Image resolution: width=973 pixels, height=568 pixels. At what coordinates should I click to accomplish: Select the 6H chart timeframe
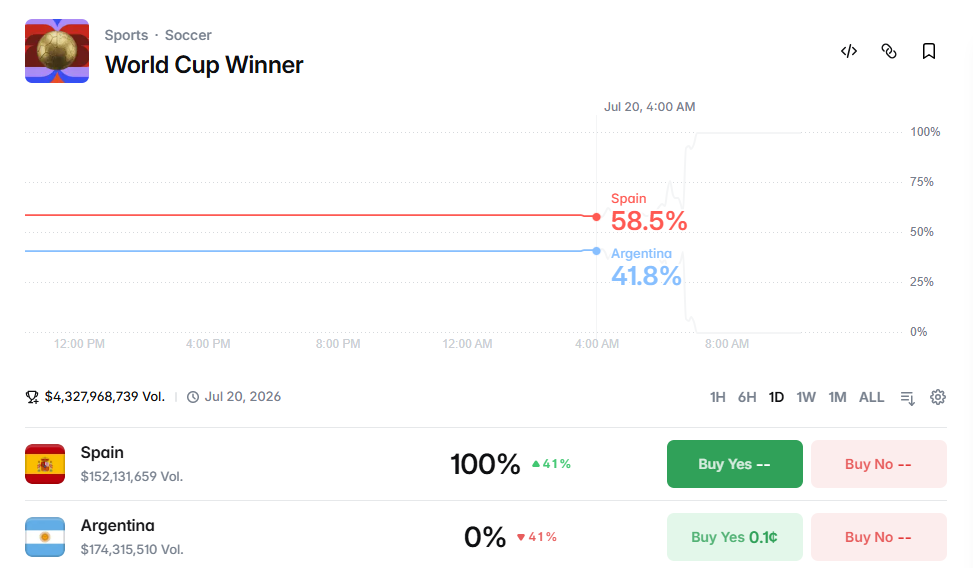coord(747,397)
